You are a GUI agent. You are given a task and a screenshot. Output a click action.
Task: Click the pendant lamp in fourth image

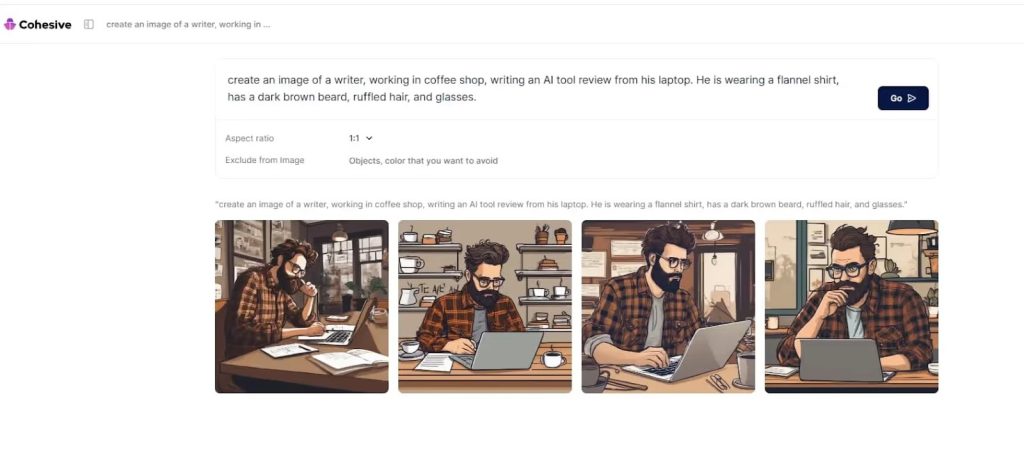tap(912, 227)
